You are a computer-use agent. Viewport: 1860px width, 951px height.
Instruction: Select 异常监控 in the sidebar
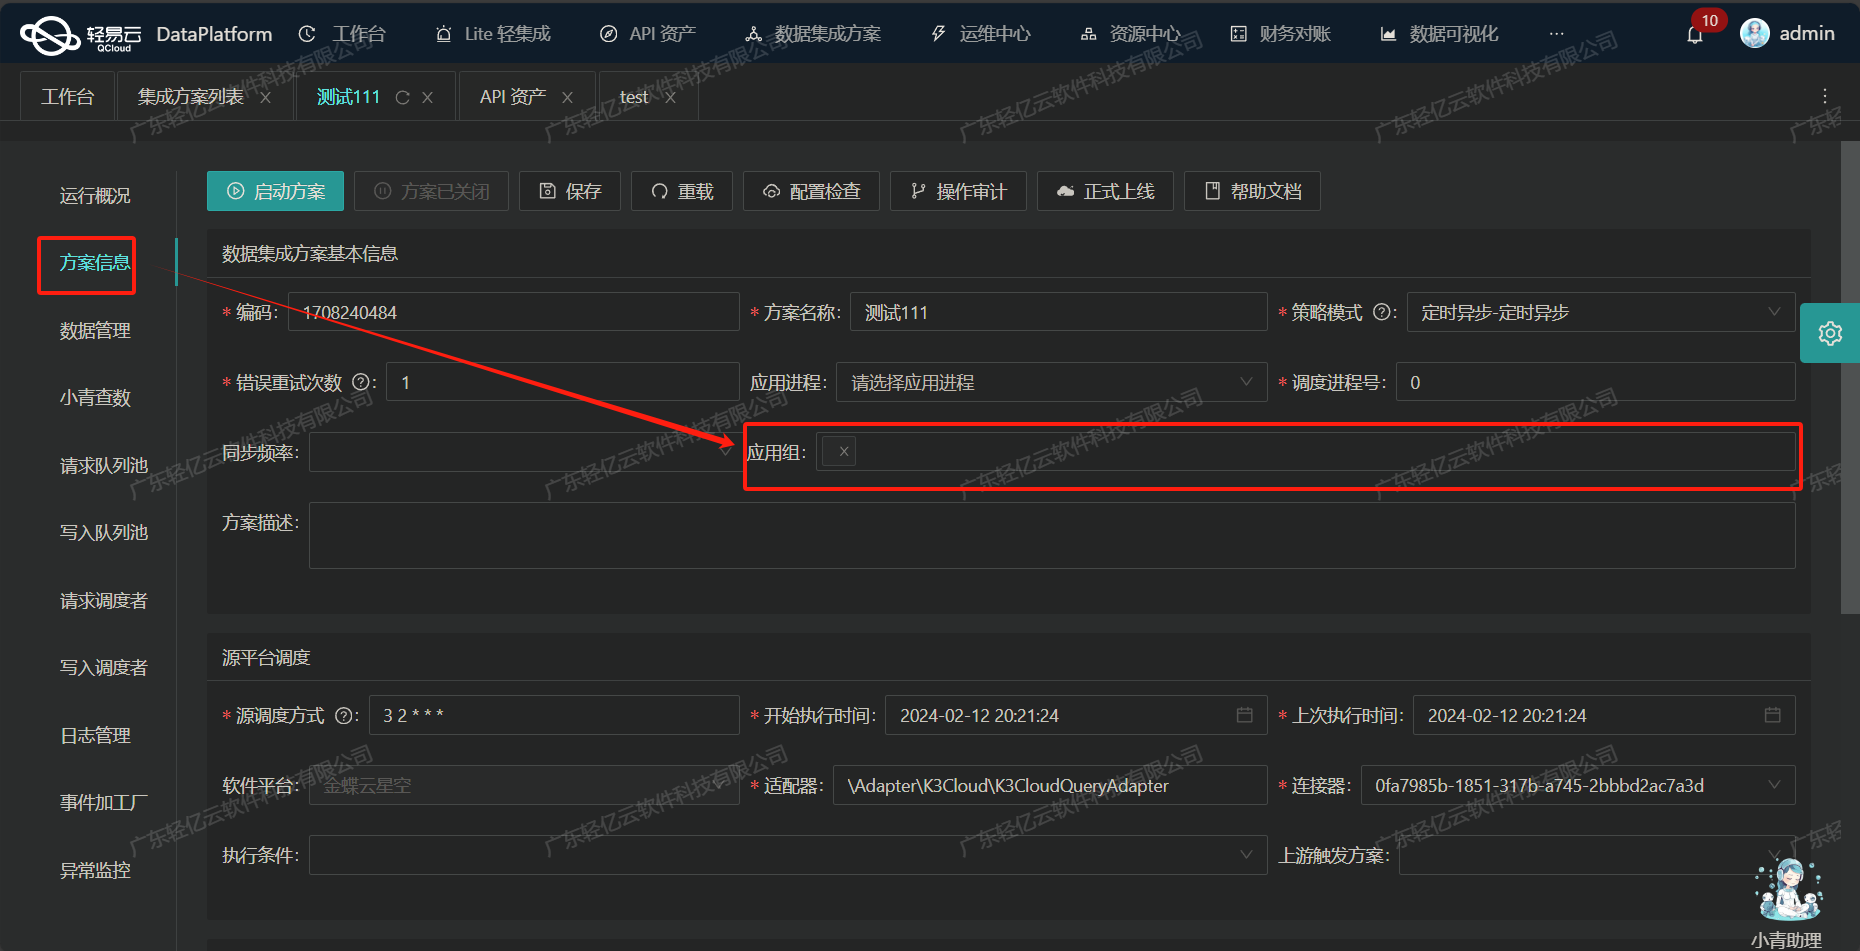(x=95, y=870)
